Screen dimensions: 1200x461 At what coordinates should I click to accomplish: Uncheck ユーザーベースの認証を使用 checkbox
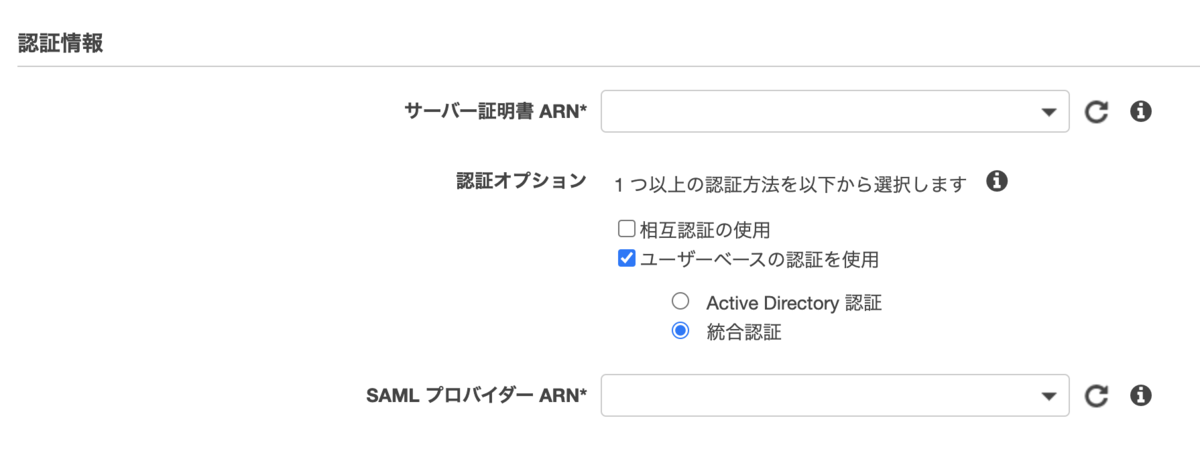coord(627,259)
